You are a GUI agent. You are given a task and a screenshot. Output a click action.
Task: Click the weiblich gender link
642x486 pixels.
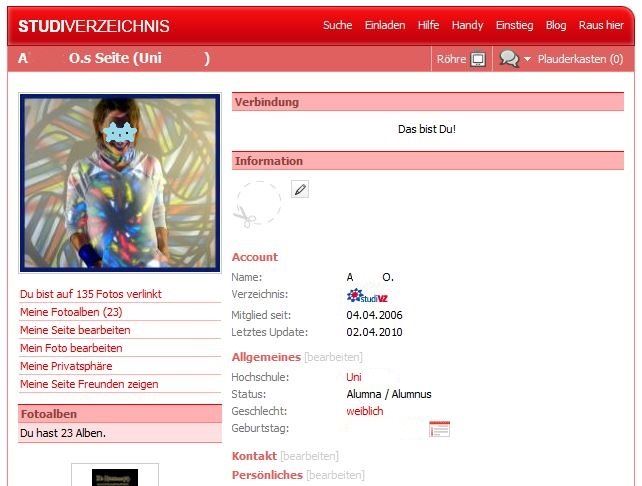tap(365, 411)
